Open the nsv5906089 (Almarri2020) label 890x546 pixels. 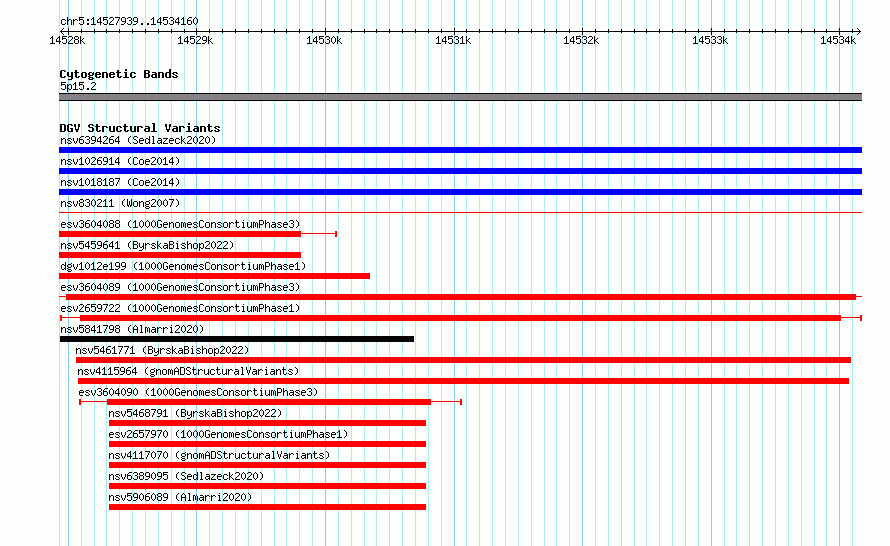180,497
